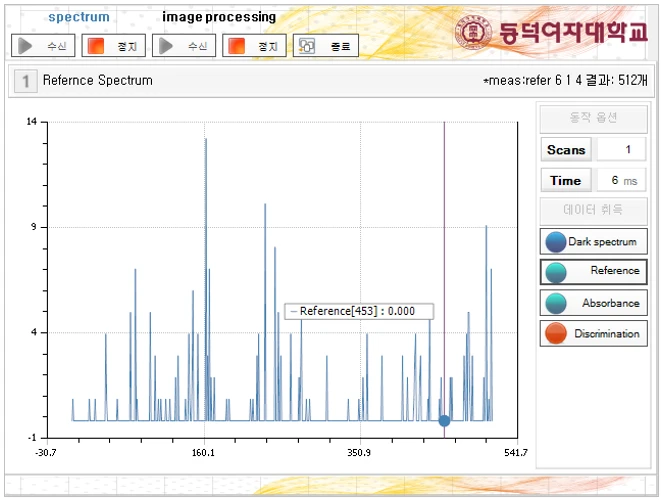The width and height of the screenshot is (665, 501).
Task: Click the x-axis label 541.7
Action: [516, 453]
